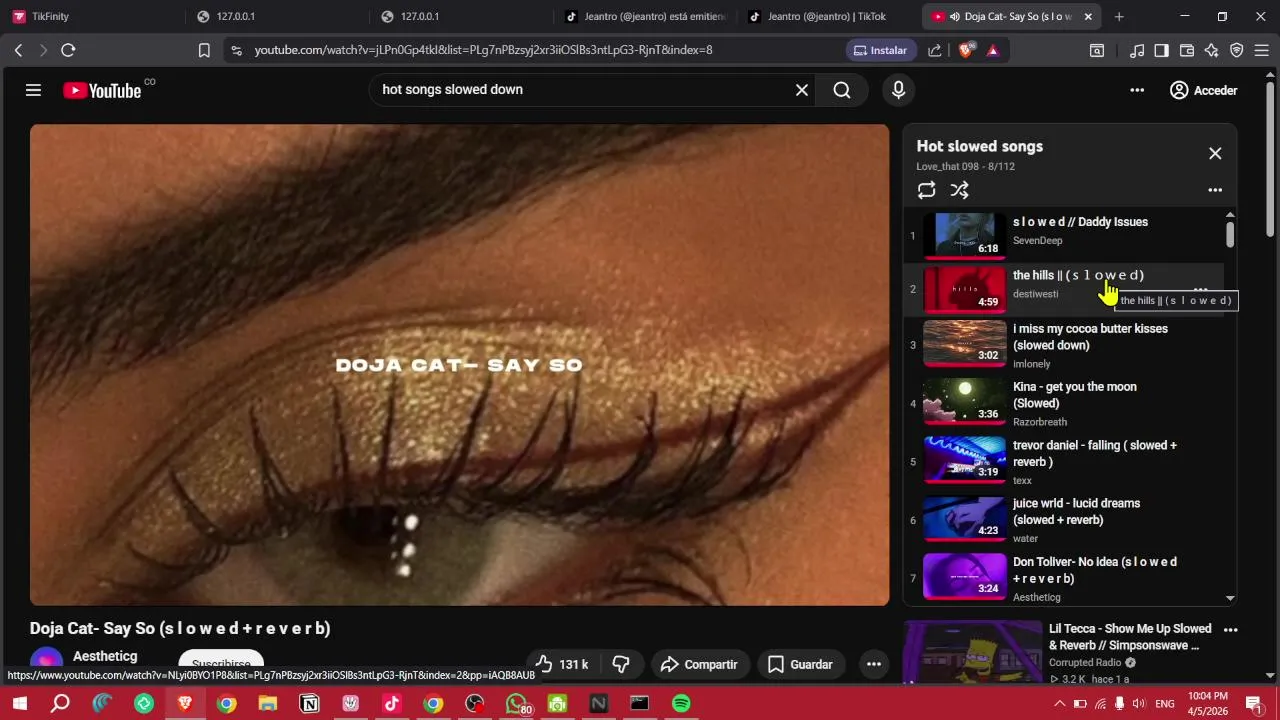Open the ENG language switcher
The height and width of the screenshot is (720, 1280).
1165,704
